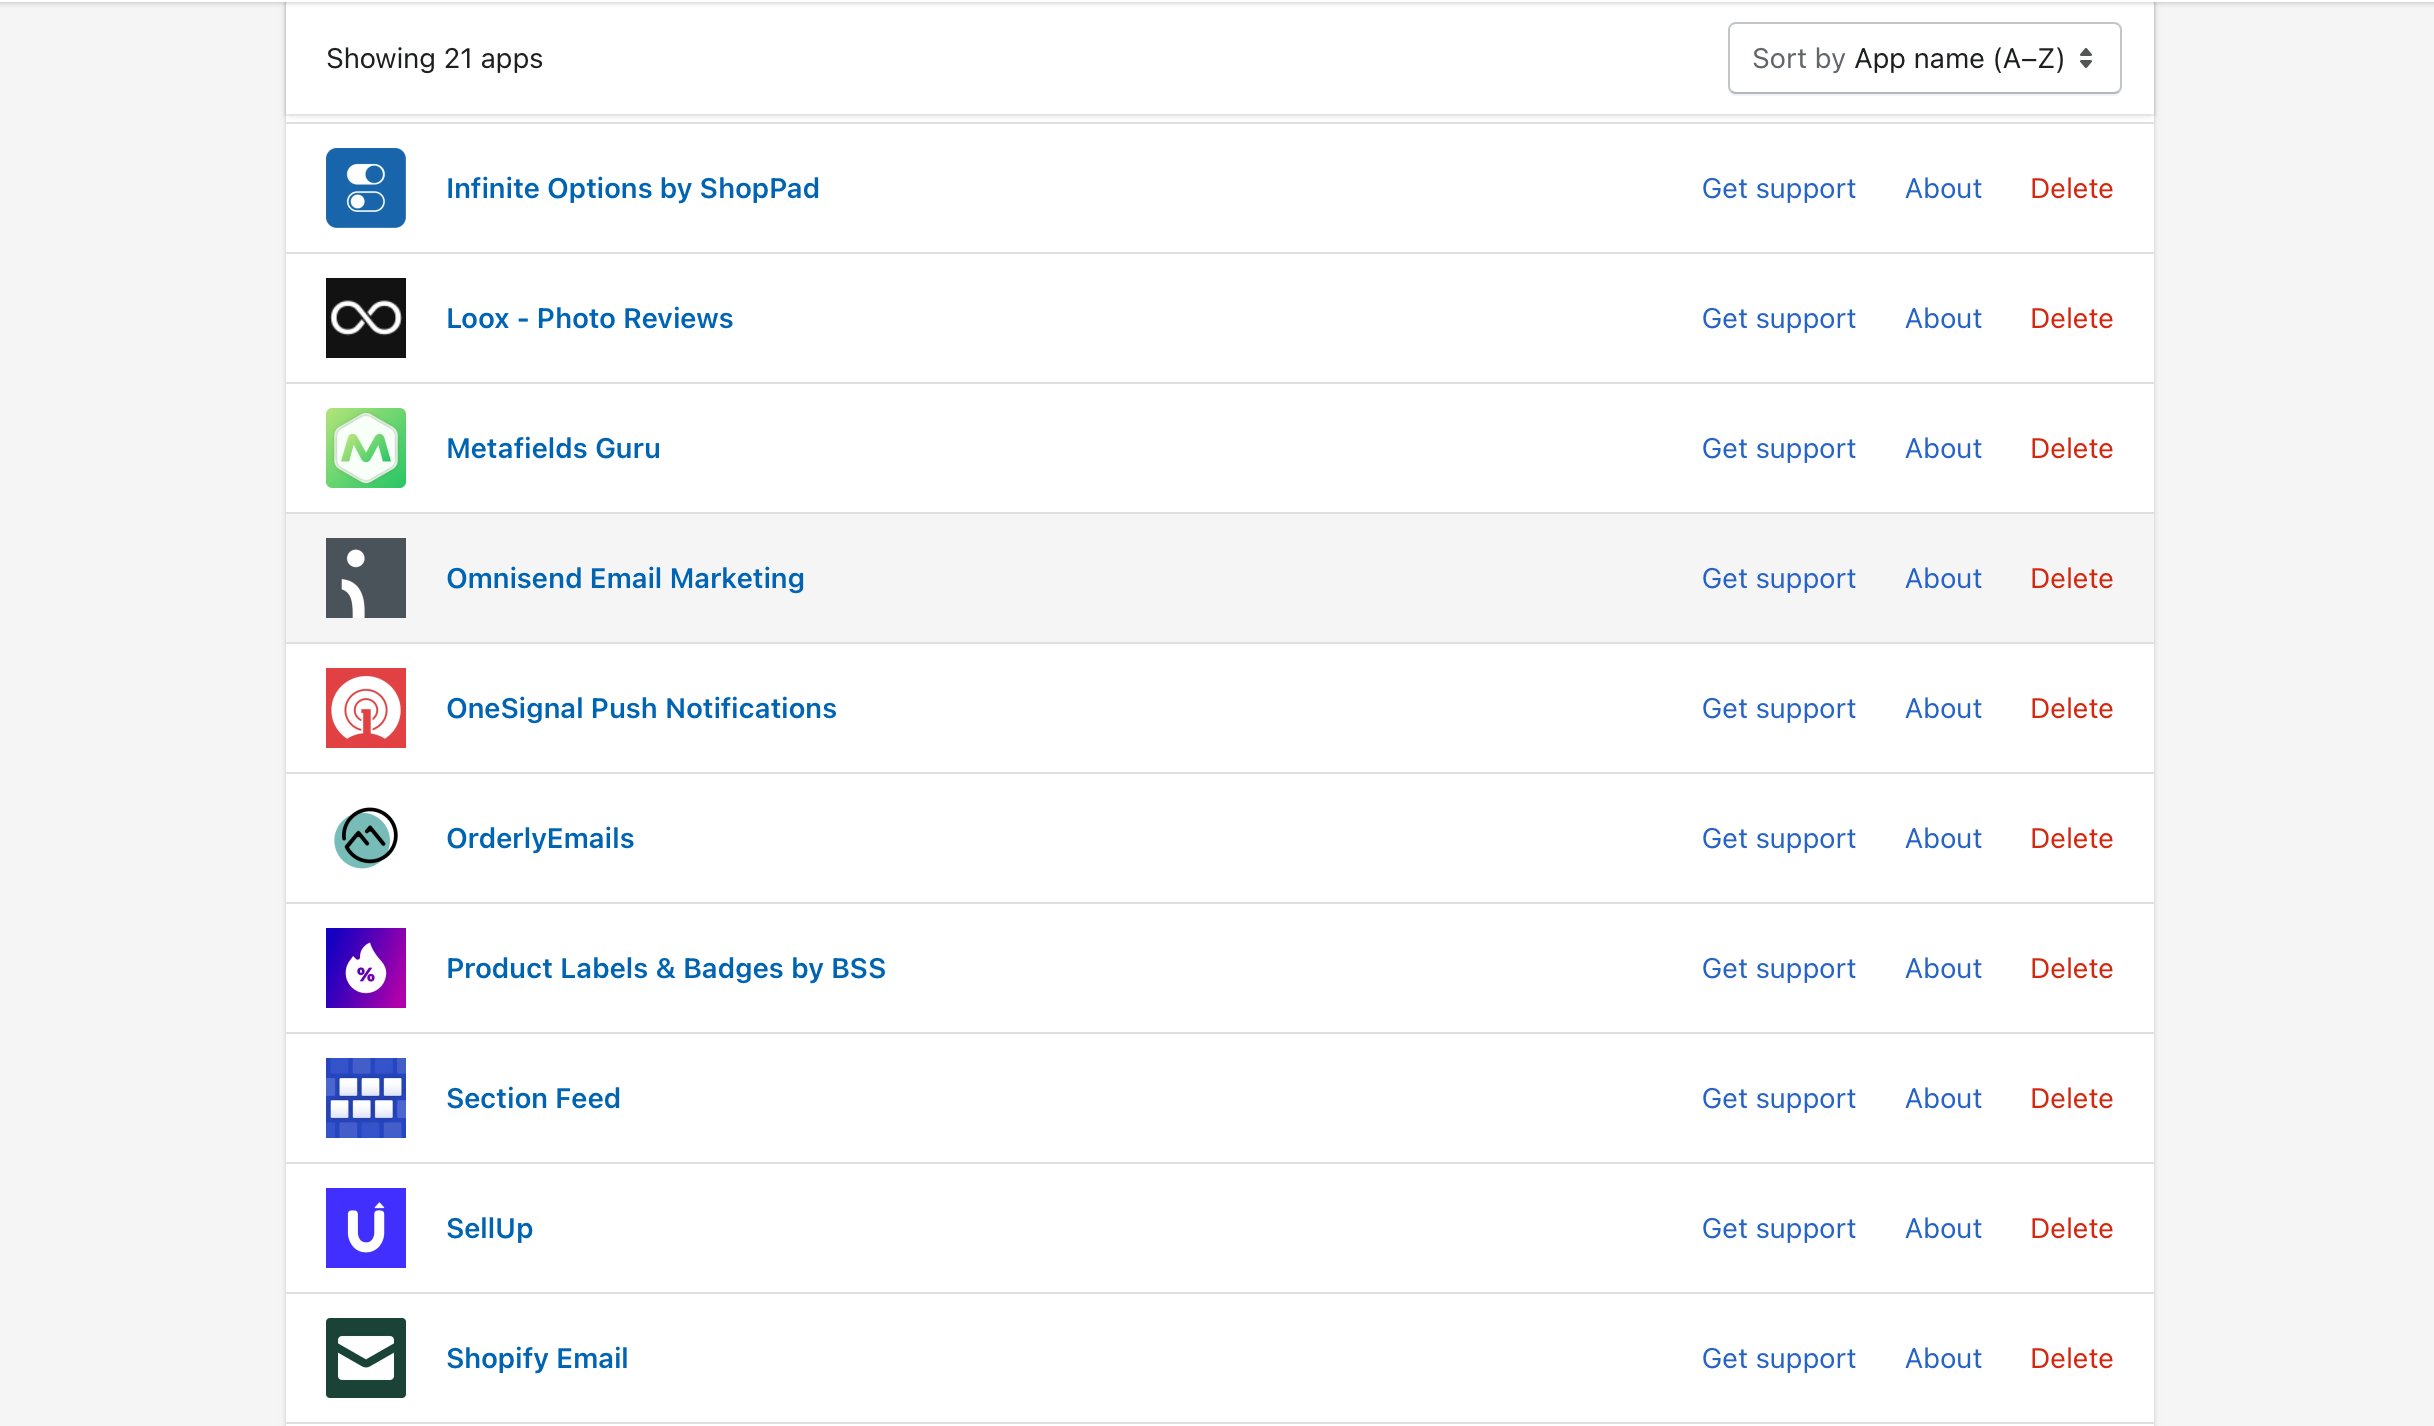Open Shopify Email app link
The width and height of the screenshot is (2434, 1426).
537,1358
